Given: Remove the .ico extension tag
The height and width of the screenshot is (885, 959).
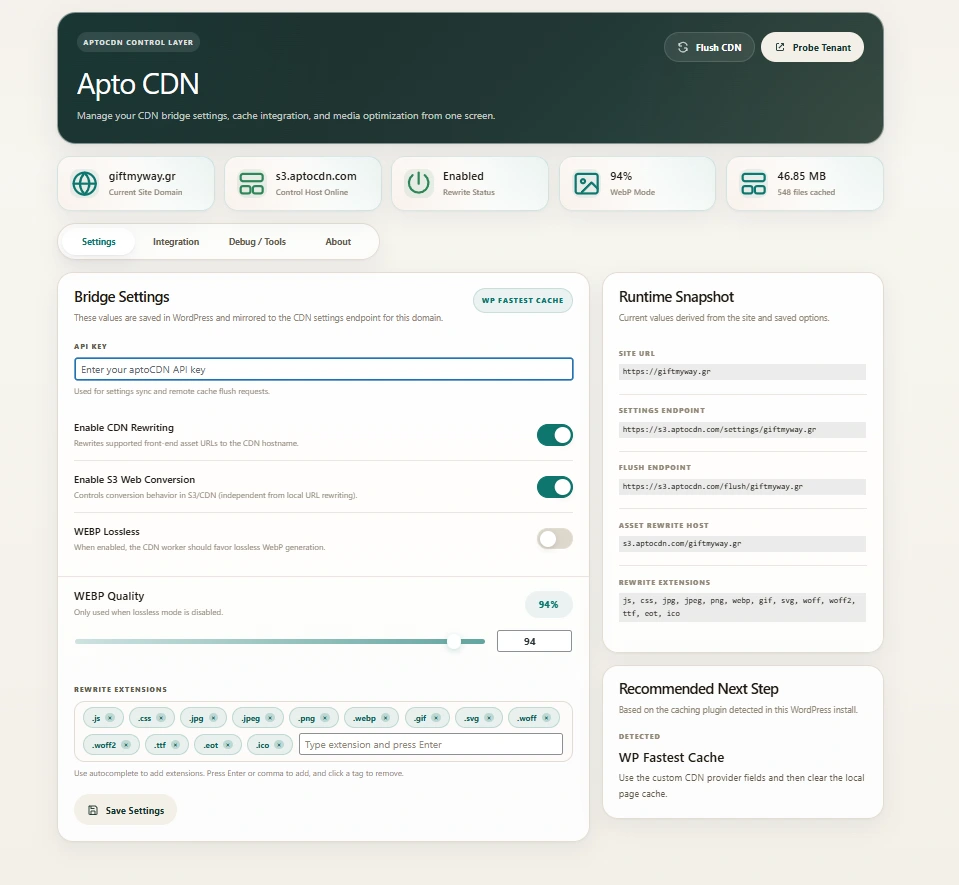Looking at the screenshot, I should [x=280, y=744].
